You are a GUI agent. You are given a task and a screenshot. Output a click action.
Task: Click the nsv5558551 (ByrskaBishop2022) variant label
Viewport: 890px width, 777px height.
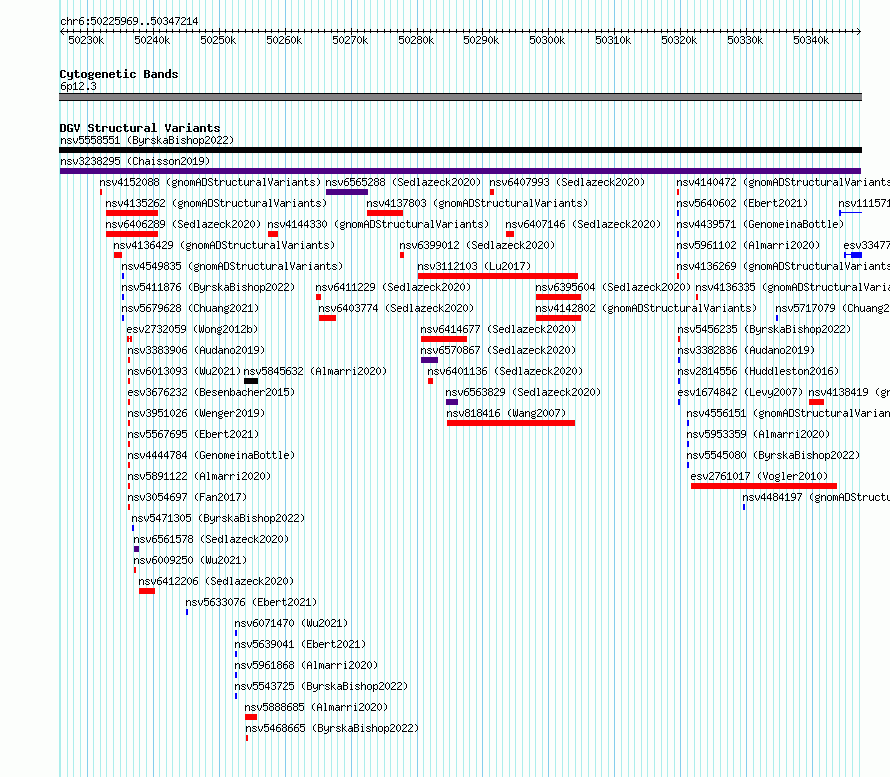point(147,140)
